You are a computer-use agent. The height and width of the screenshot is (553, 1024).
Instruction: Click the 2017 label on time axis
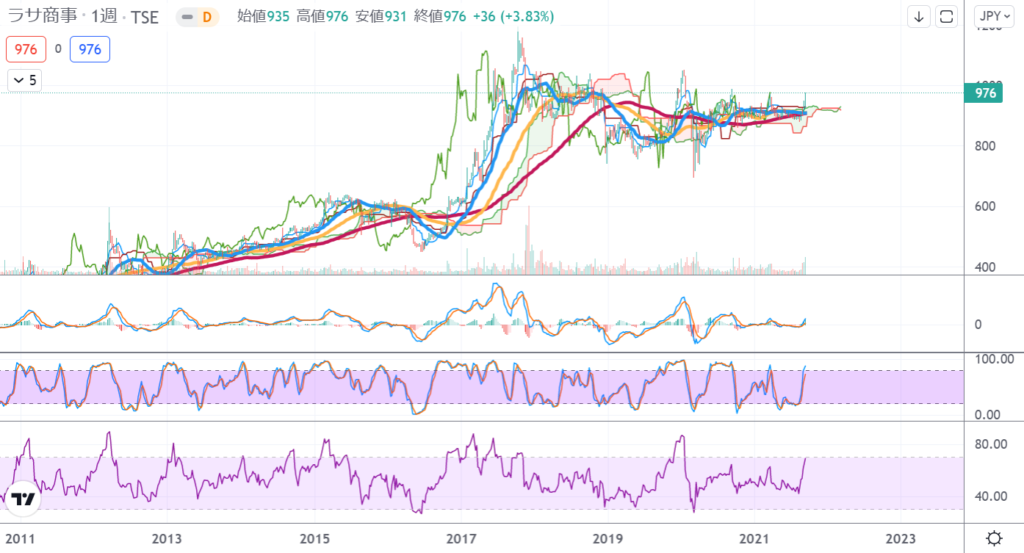click(461, 539)
